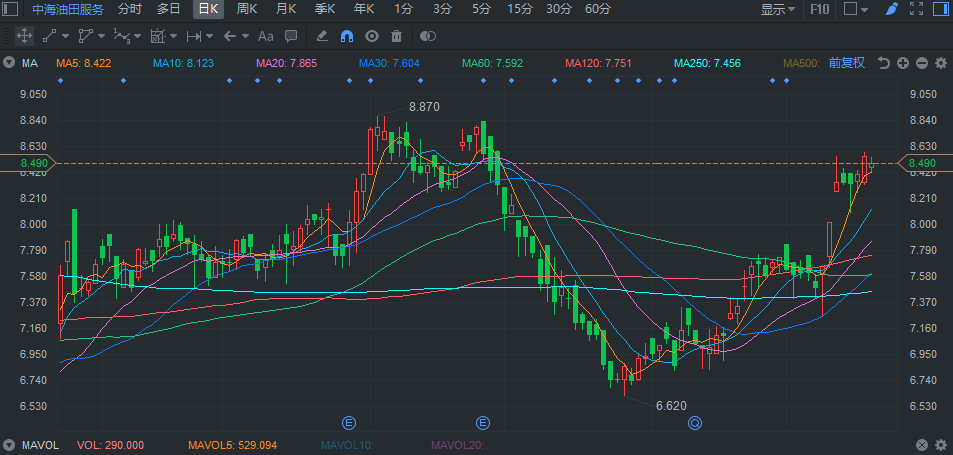Select the left arrow annotation tool
The height and width of the screenshot is (455, 953).
(229, 36)
